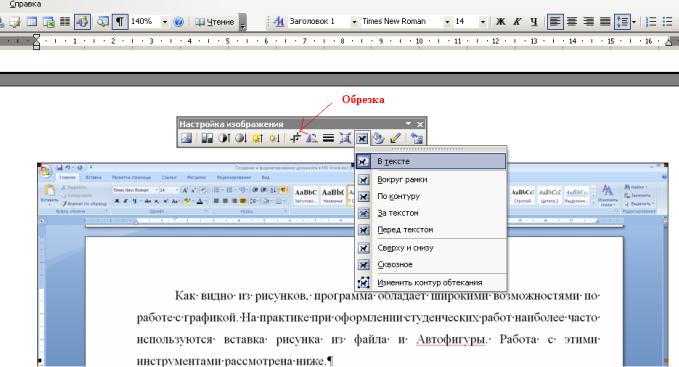The image size is (679, 367).
Task: Select the crop (Обрезка) tool
Action: (295, 138)
